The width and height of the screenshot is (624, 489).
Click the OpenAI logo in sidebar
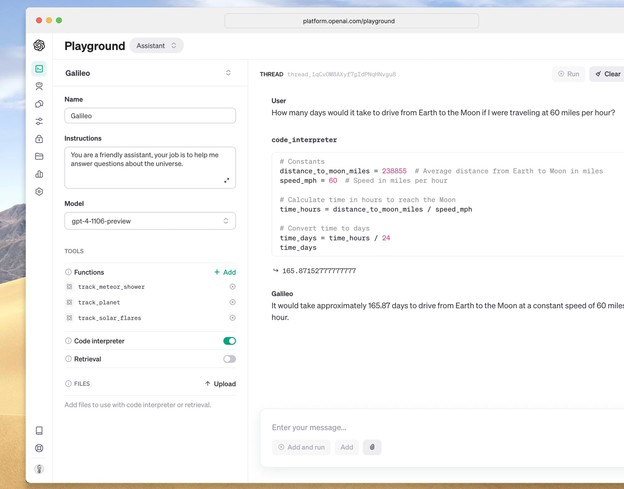tap(39, 45)
